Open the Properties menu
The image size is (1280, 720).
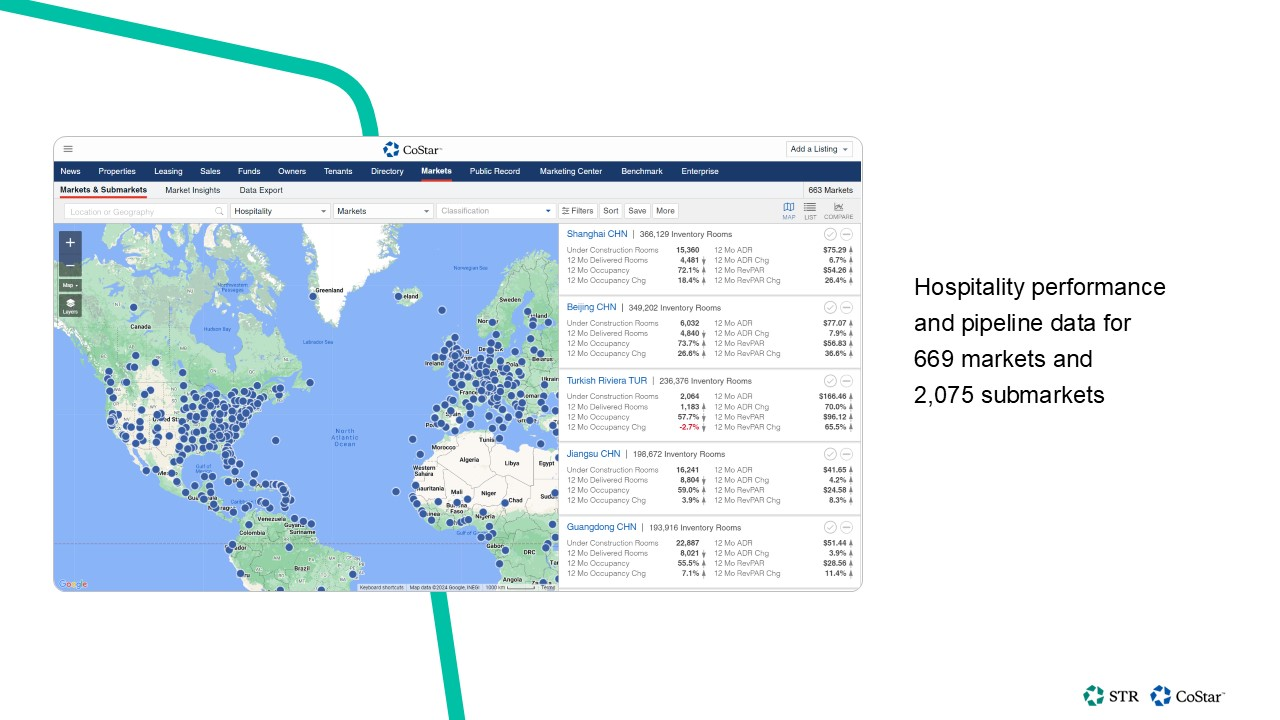(x=117, y=171)
